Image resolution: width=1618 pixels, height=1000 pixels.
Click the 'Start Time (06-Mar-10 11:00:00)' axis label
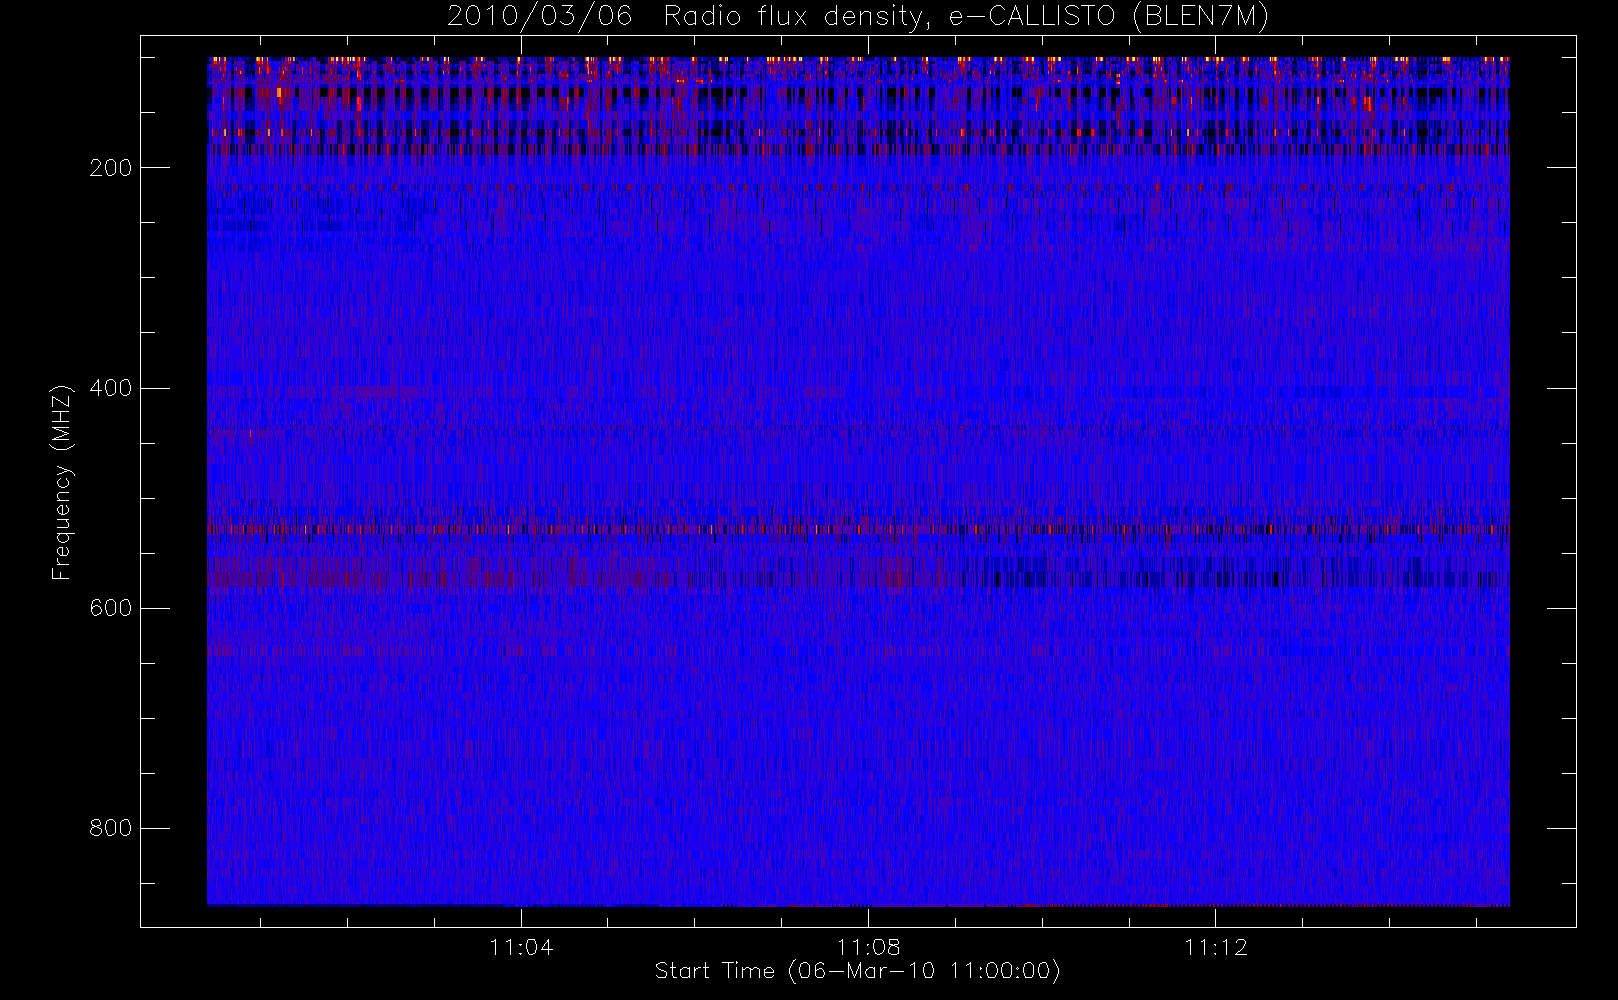click(x=858, y=971)
